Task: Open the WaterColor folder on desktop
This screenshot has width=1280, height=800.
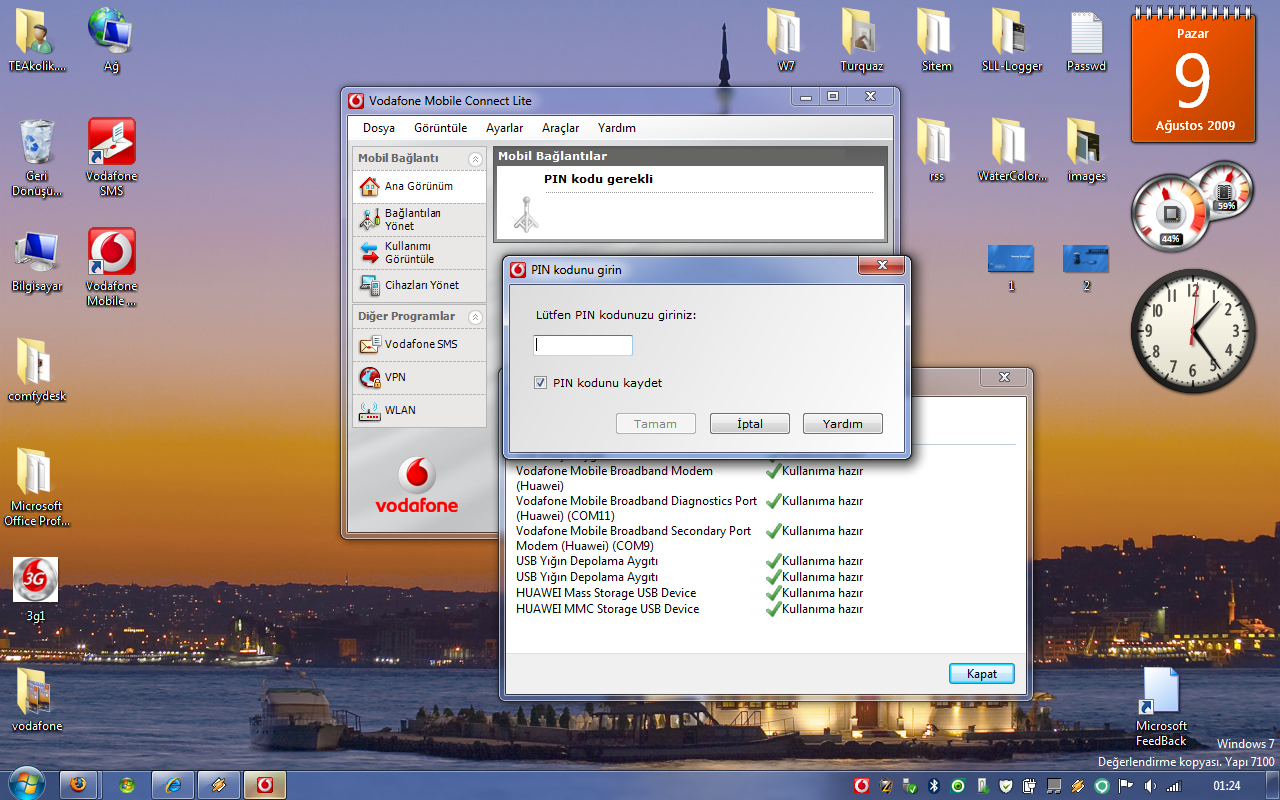Action: (x=1012, y=150)
